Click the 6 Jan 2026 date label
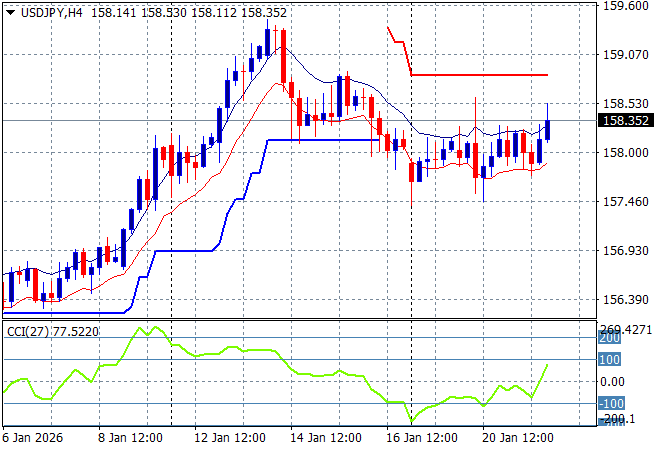Viewport: 660px width, 450px height. click(32, 438)
